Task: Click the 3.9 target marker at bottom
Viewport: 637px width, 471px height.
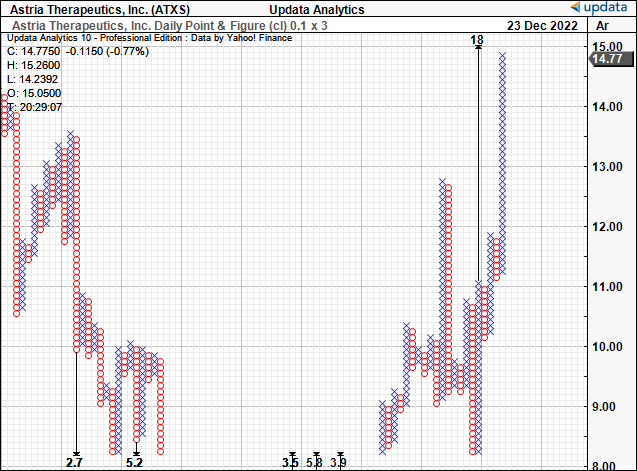Action: [338, 462]
